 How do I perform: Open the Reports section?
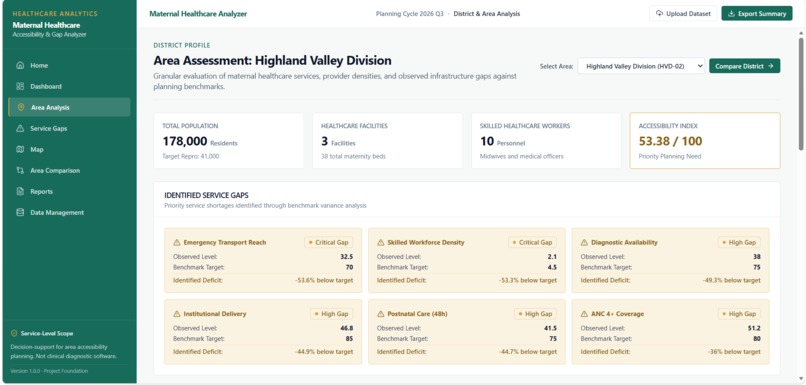[x=69, y=192]
